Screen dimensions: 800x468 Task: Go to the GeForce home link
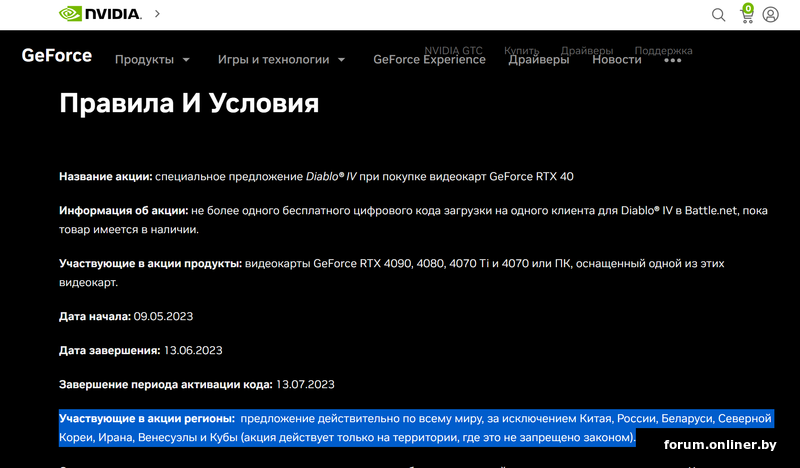pos(57,55)
